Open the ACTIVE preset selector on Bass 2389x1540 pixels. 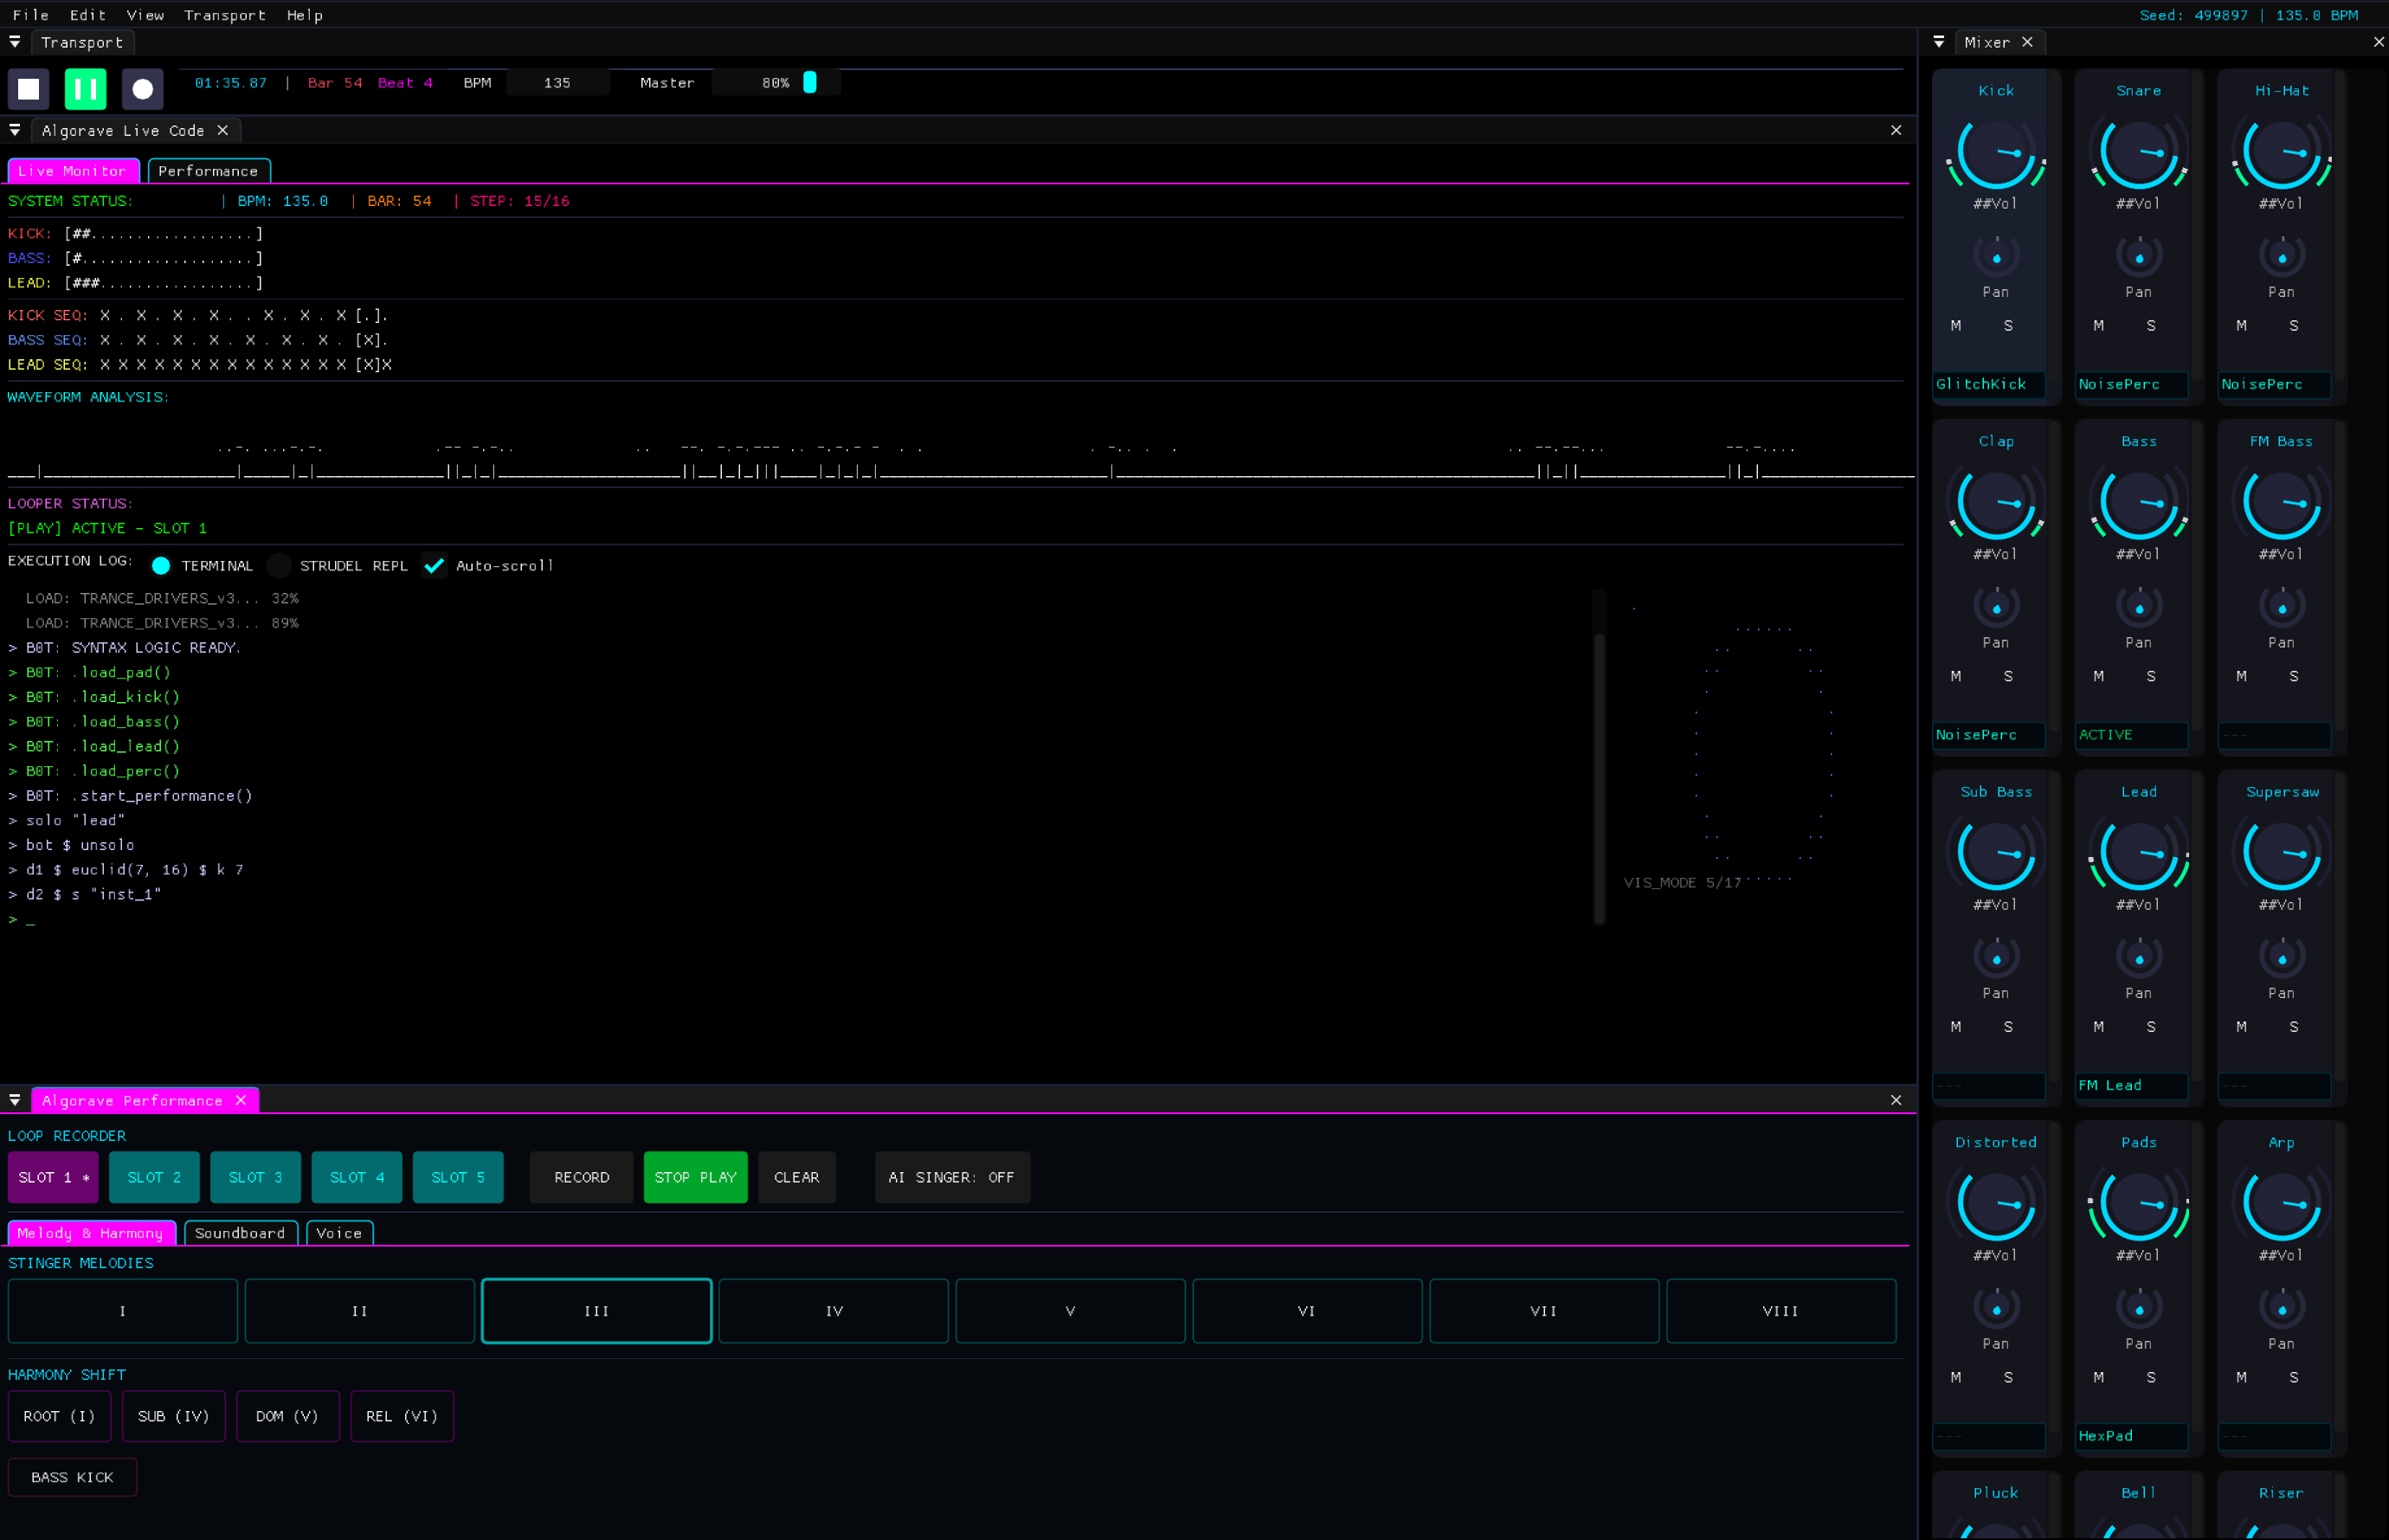tap(2132, 735)
